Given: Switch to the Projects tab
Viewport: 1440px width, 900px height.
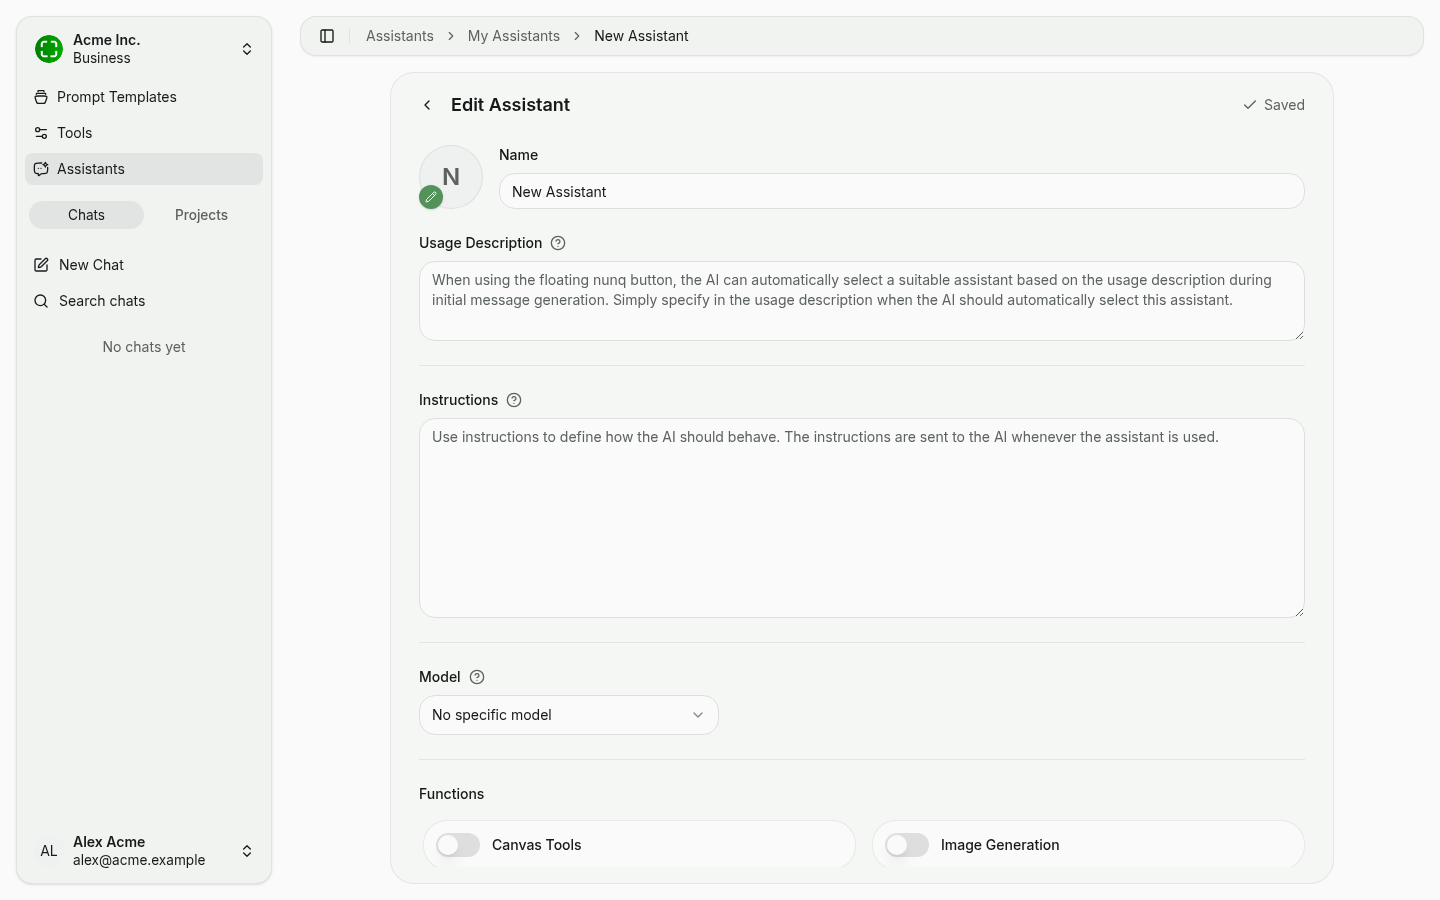Looking at the screenshot, I should pos(201,215).
